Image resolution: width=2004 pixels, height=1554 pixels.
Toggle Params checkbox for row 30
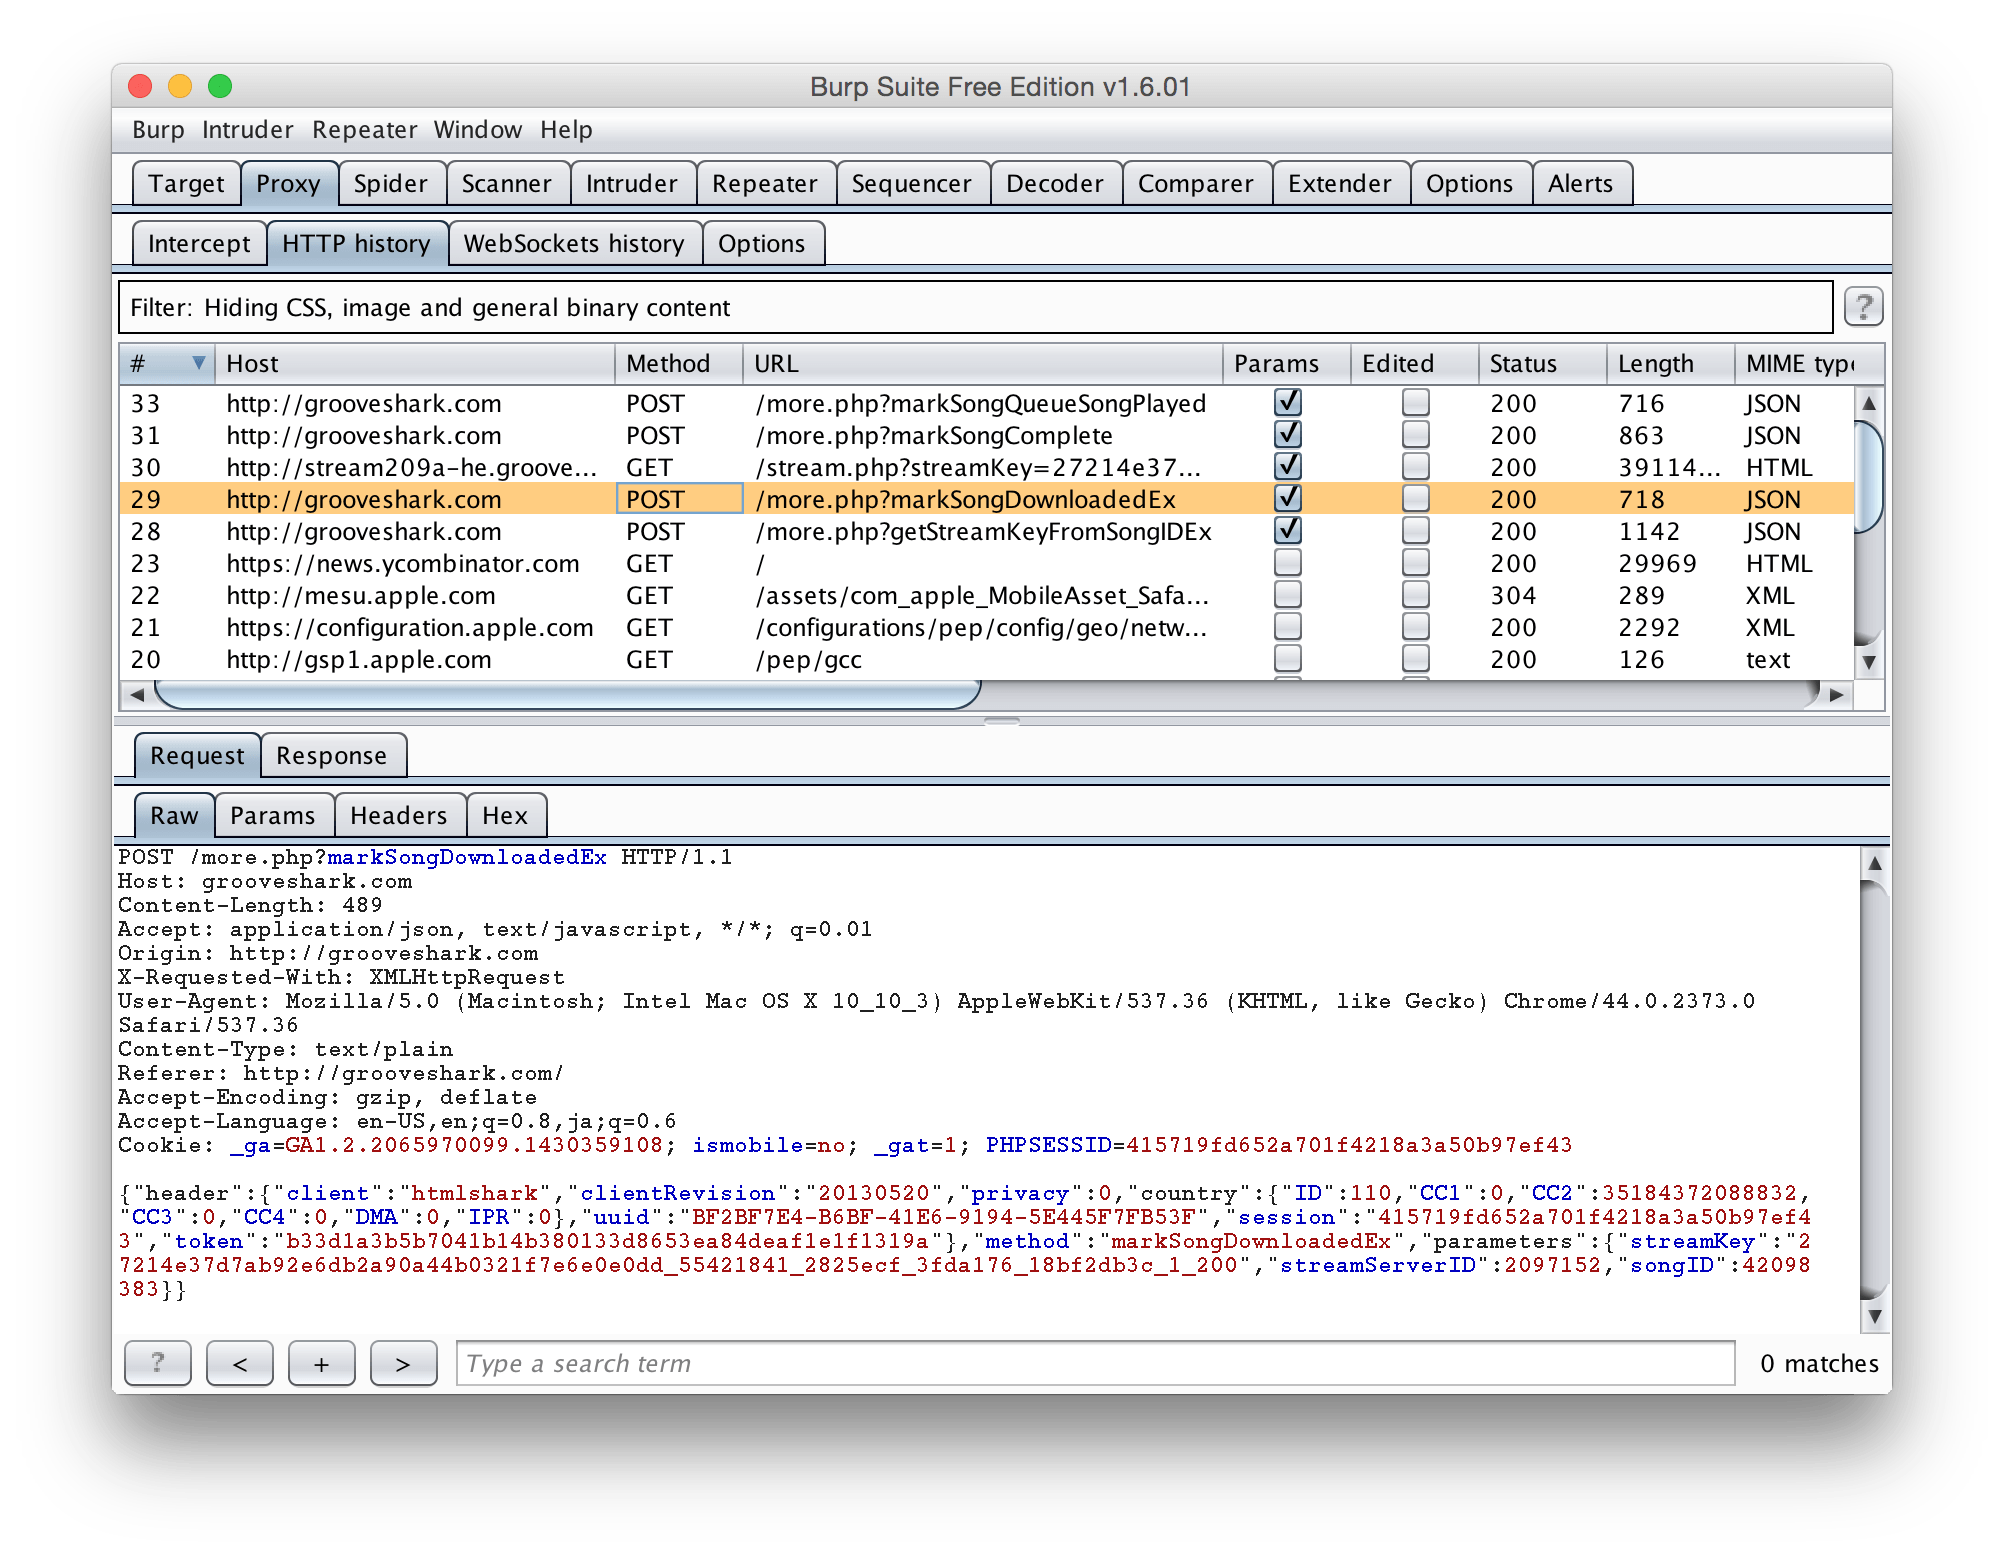point(1288,467)
